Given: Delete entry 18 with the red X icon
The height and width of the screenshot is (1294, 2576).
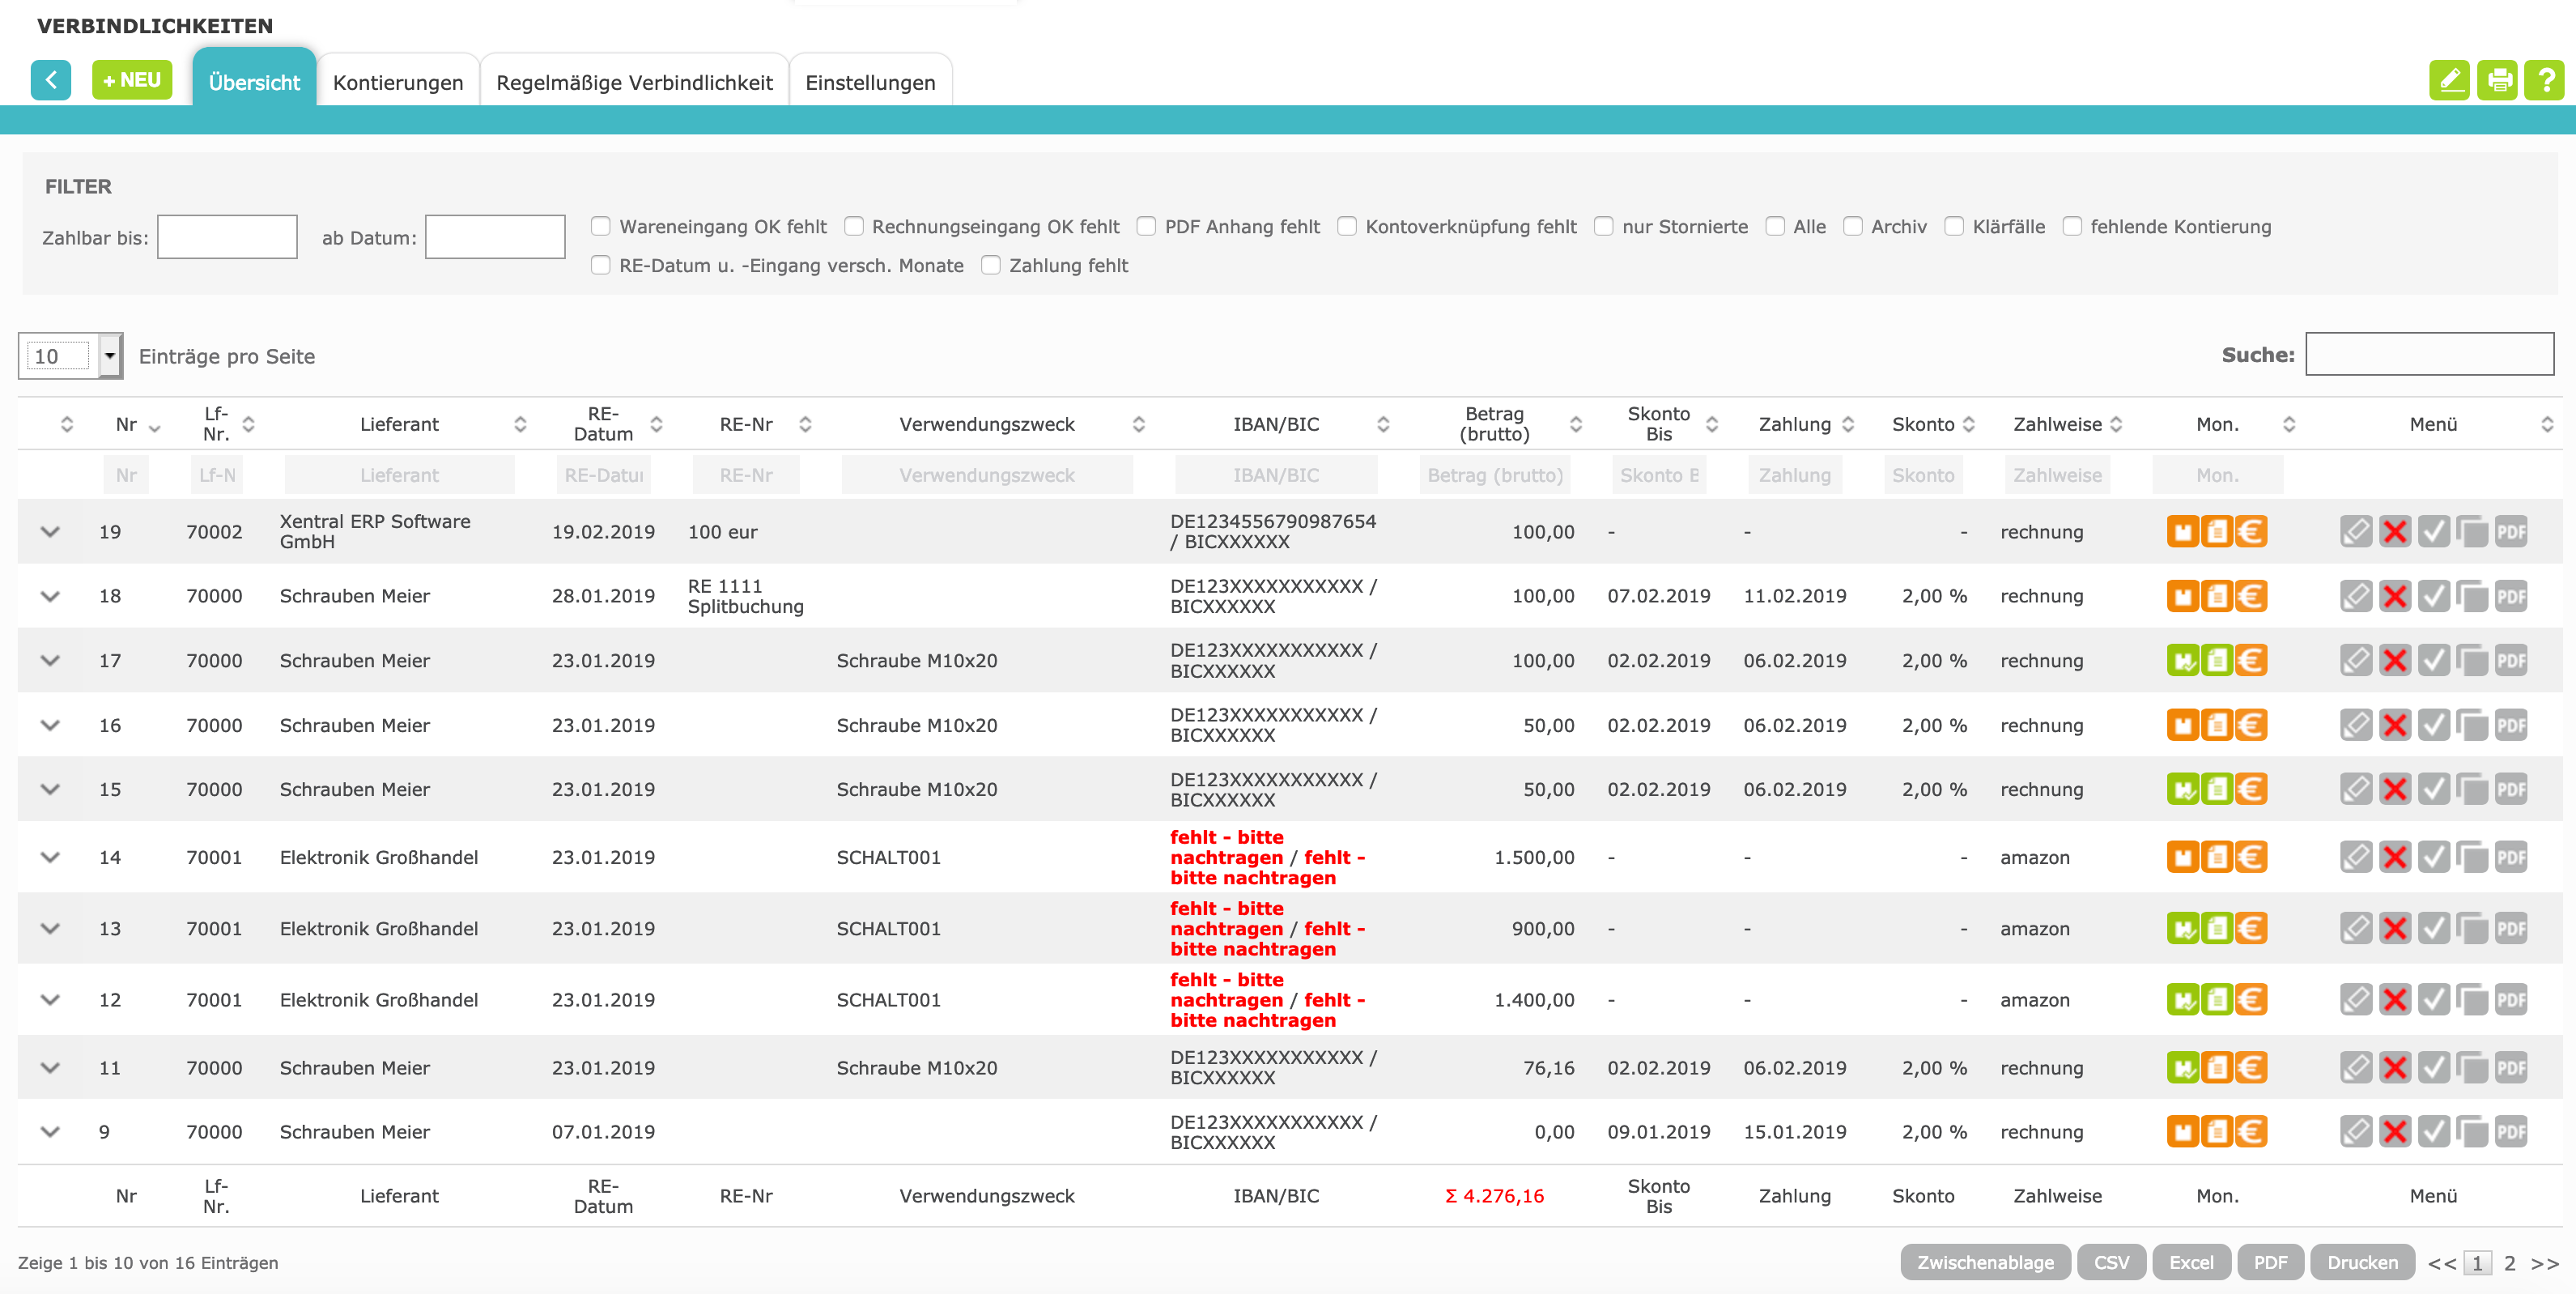Looking at the screenshot, I should (2394, 596).
